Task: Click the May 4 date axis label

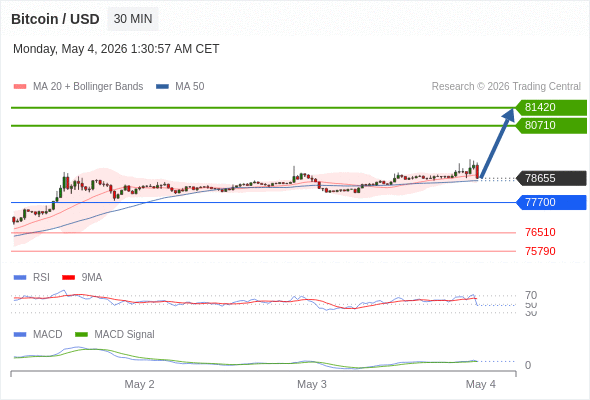Action: [x=481, y=385]
